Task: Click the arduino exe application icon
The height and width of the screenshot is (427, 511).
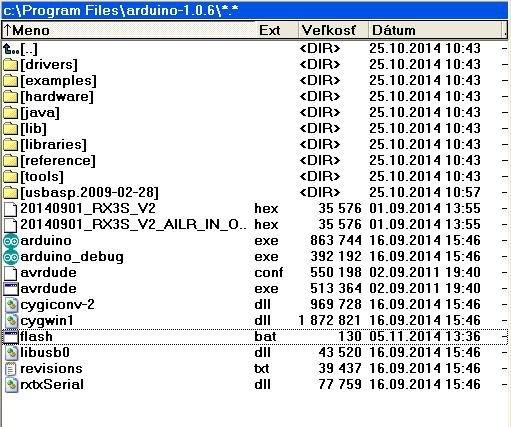Action: click(x=11, y=241)
